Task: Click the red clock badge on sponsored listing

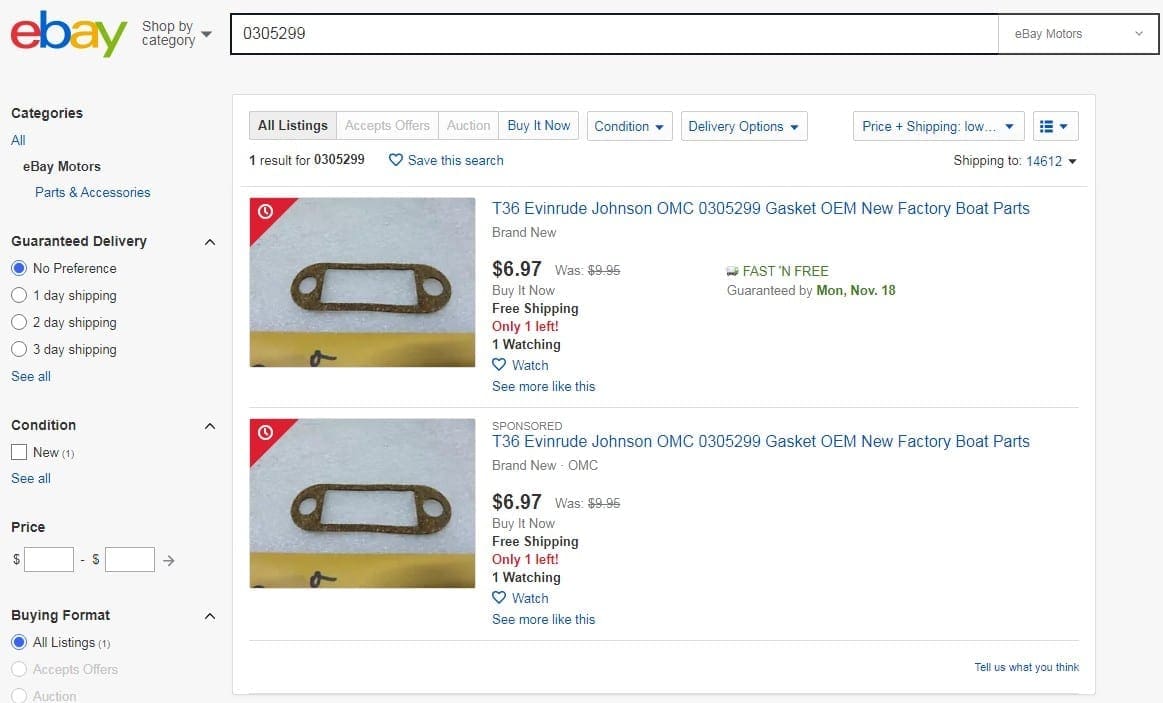Action: pyautogui.click(x=266, y=432)
